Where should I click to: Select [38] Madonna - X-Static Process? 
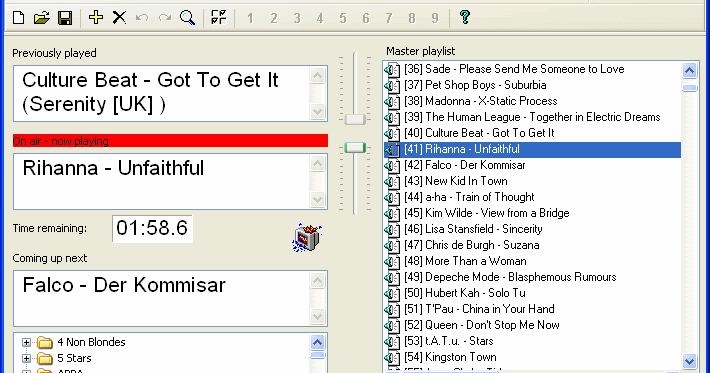481,101
